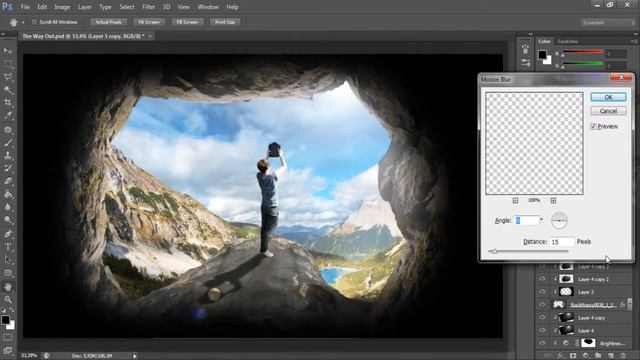Select the Horizontal Type tool
640x360 pixels.
(x=8, y=247)
